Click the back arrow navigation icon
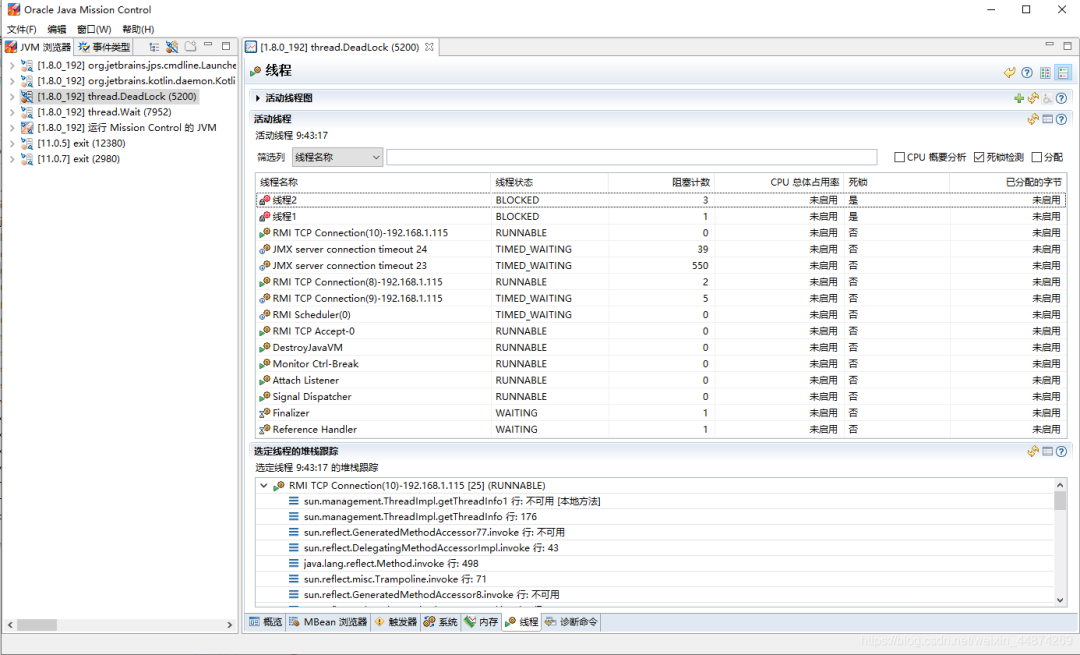Screen dimensions: 1080x655 [1010, 72]
